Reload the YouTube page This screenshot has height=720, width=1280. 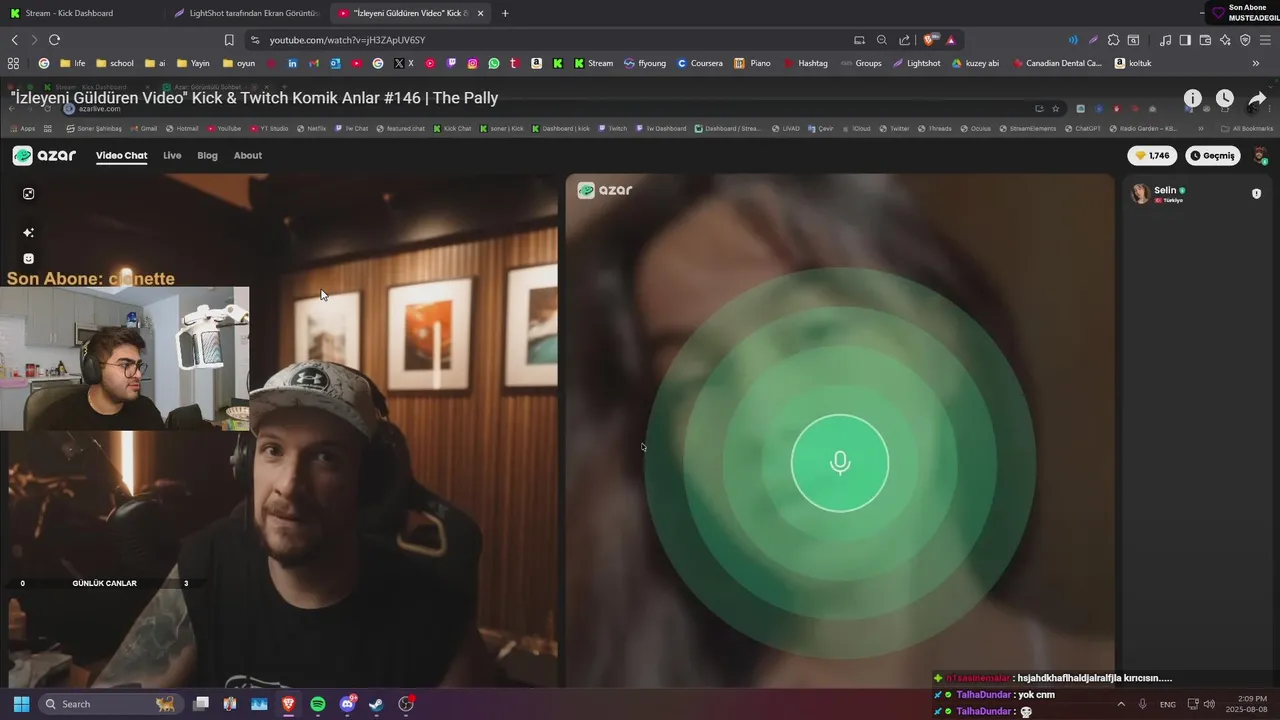[x=54, y=40]
